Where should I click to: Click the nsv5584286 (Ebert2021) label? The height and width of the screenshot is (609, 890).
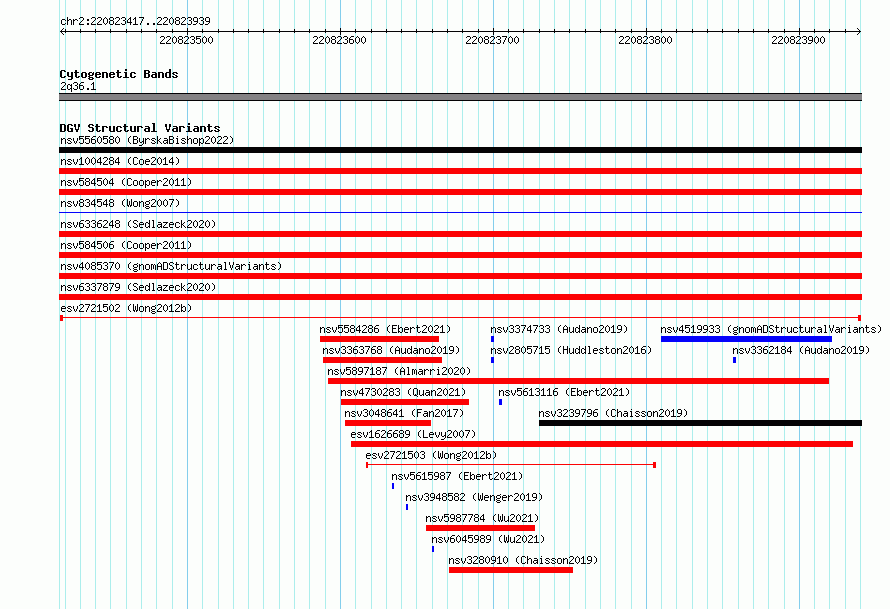click(385, 329)
